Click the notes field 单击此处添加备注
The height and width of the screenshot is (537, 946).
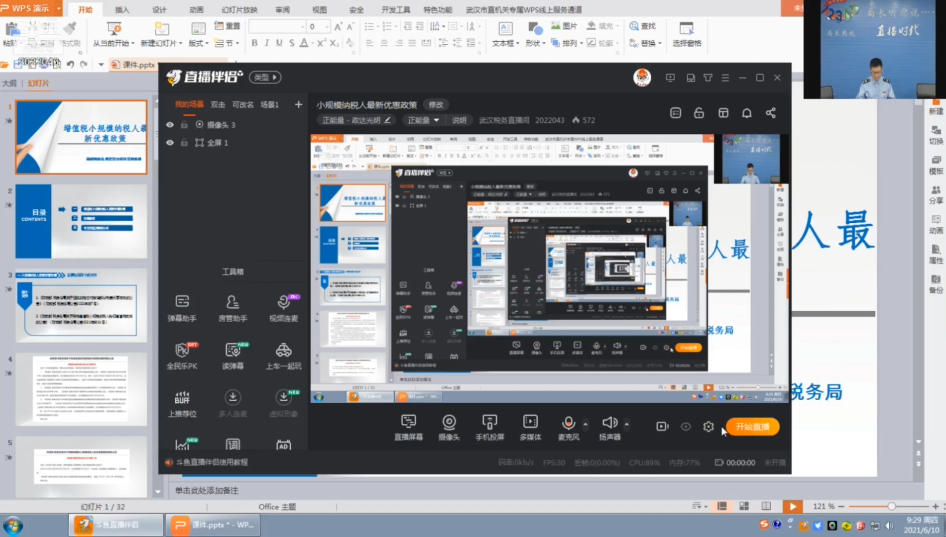pyautogui.click(x=206, y=491)
